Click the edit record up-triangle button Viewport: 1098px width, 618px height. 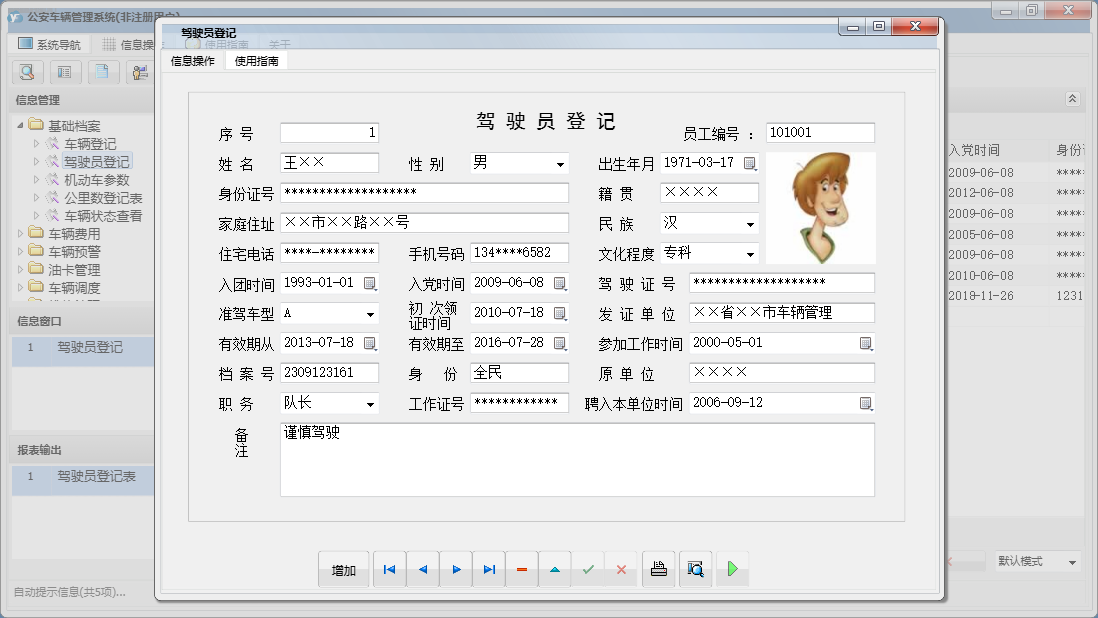pos(555,570)
